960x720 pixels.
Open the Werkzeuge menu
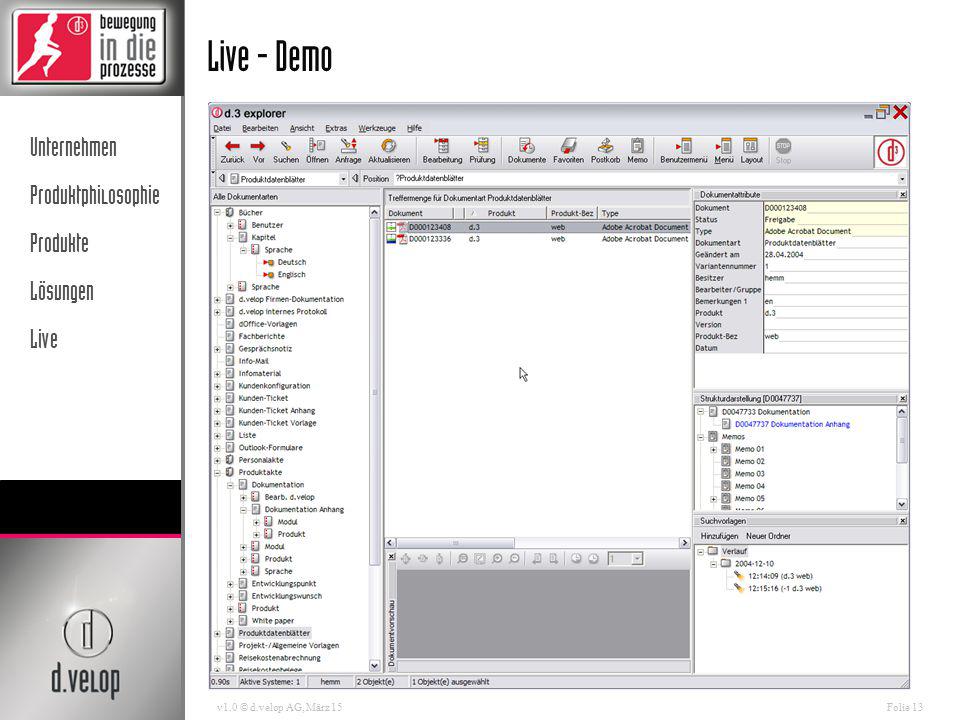377,129
